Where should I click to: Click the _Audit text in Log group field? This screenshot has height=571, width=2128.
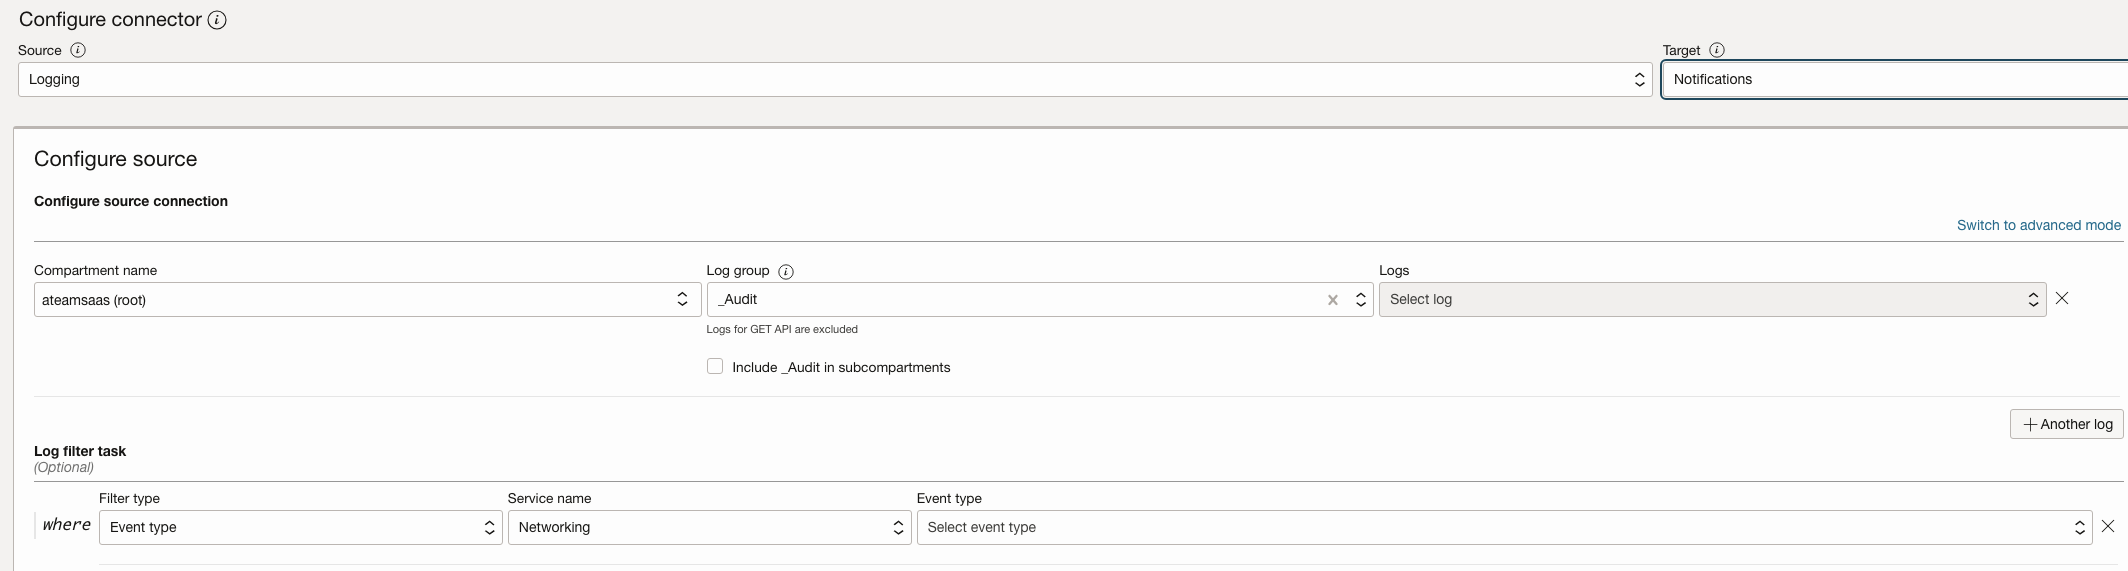point(738,300)
